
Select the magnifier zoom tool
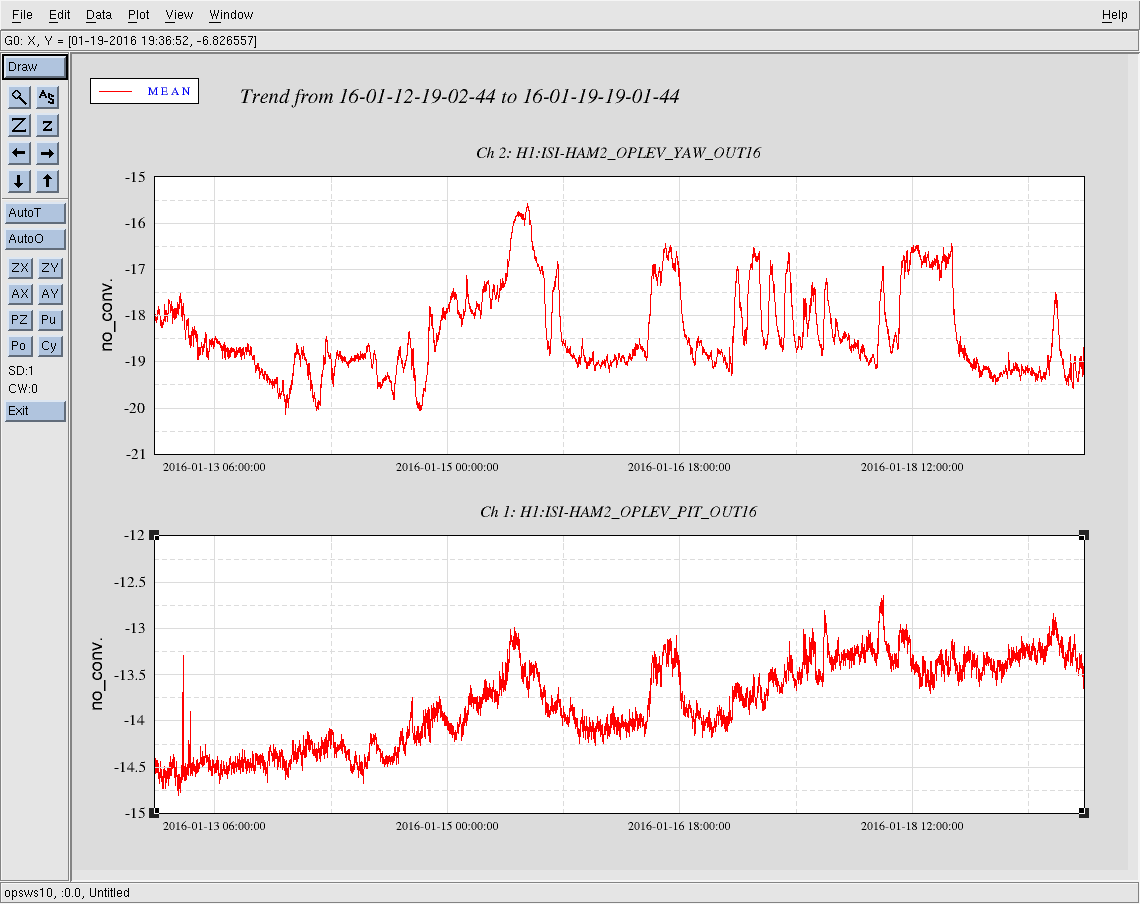point(19,97)
